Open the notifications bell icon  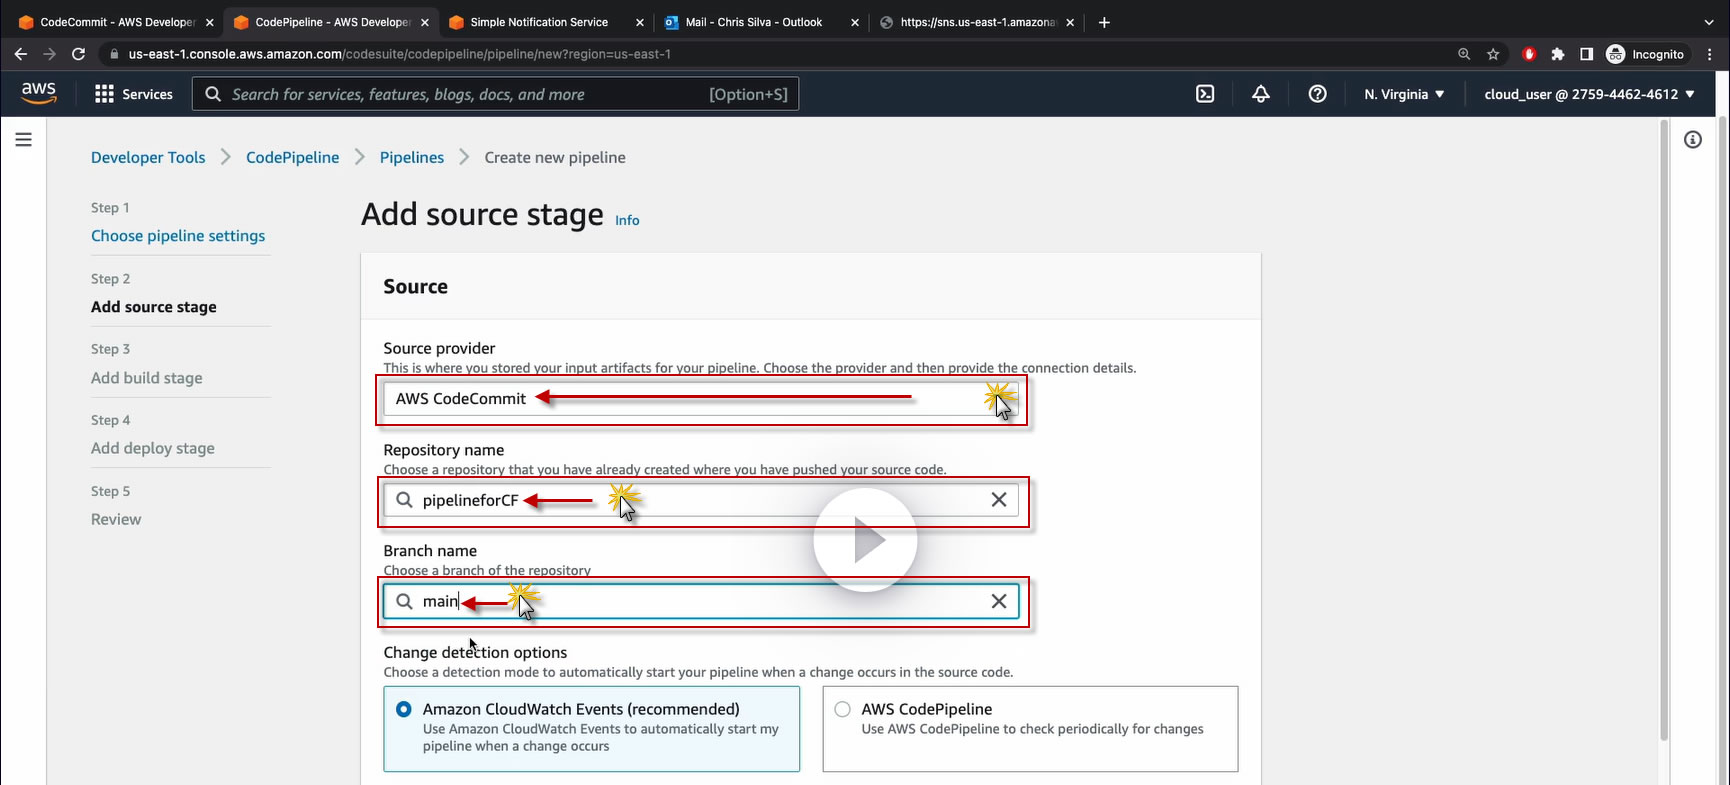1261,94
